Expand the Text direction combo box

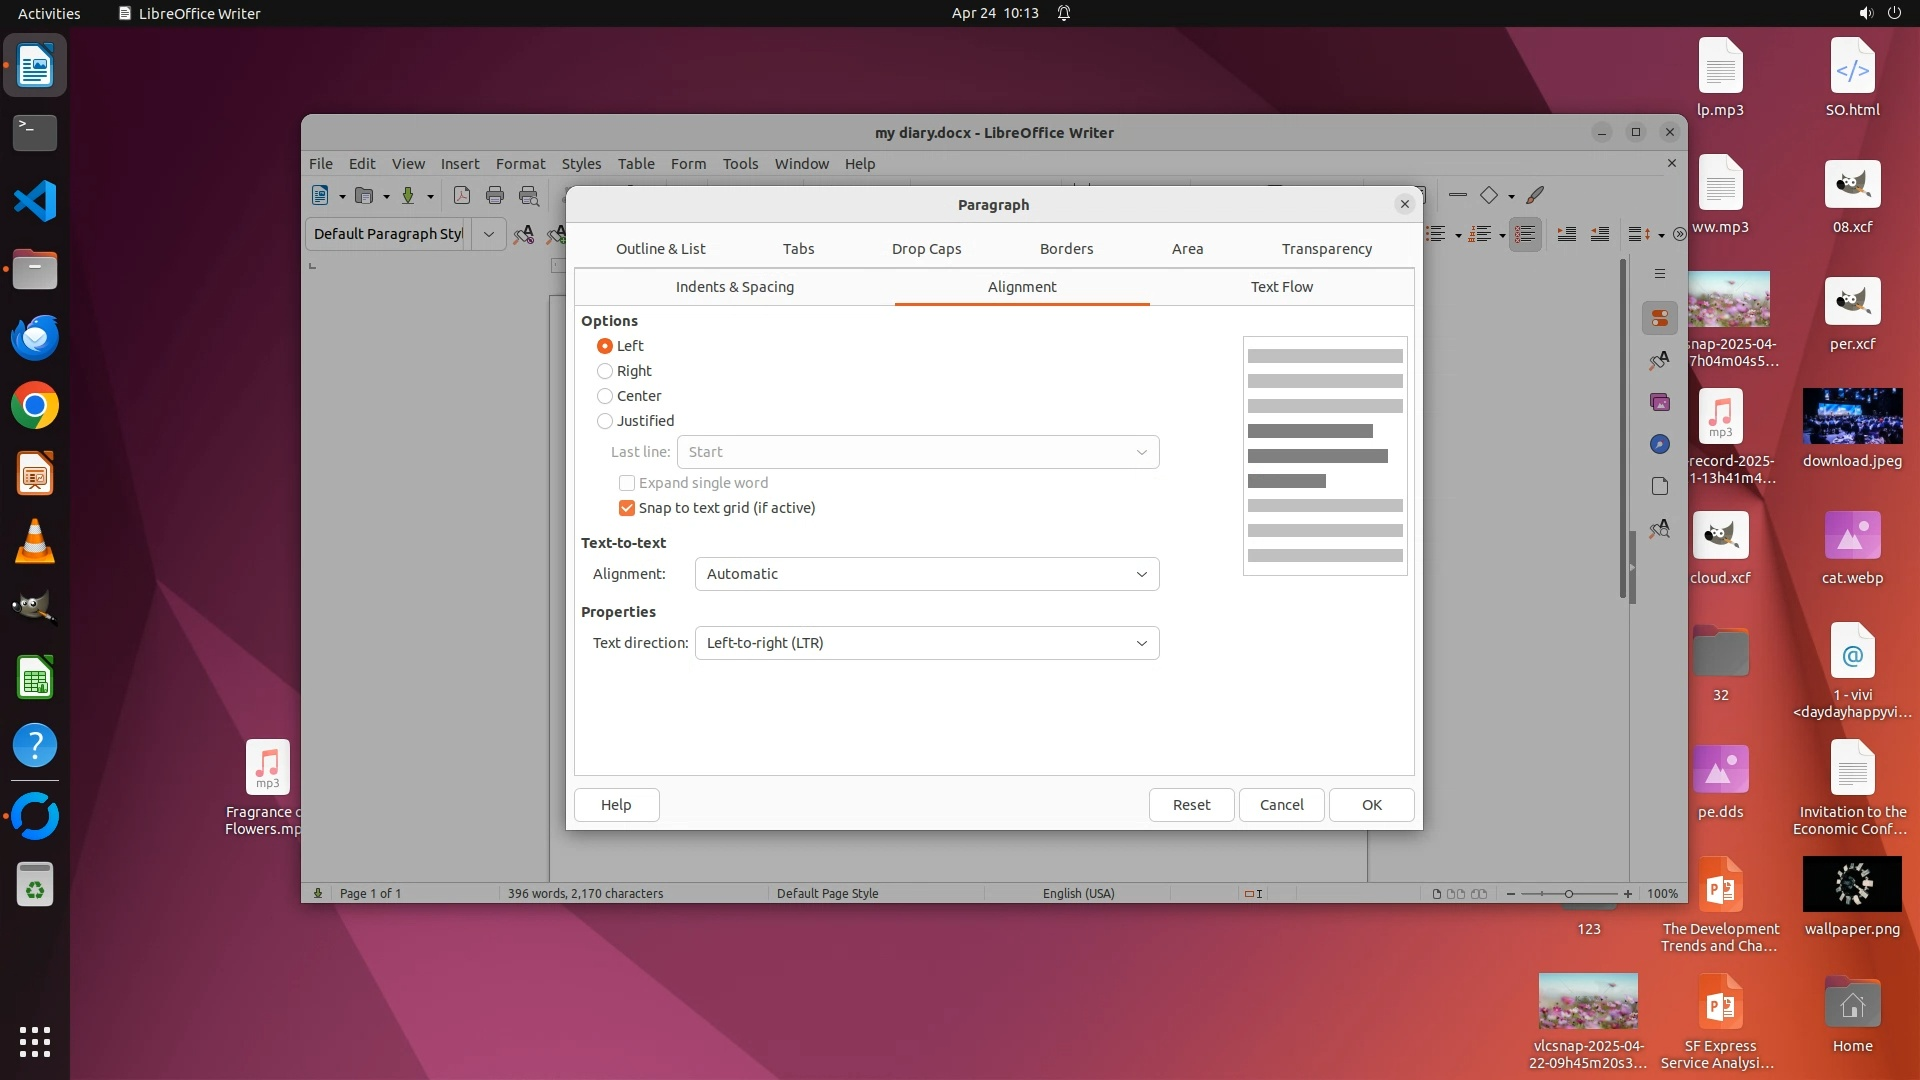pyautogui.click(x=926, y=643)
